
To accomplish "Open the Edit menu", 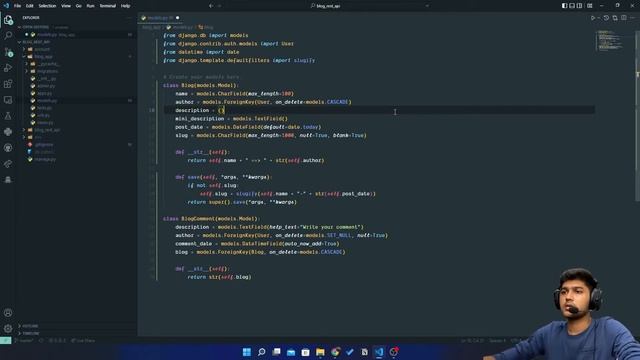I will coord(30,6).
